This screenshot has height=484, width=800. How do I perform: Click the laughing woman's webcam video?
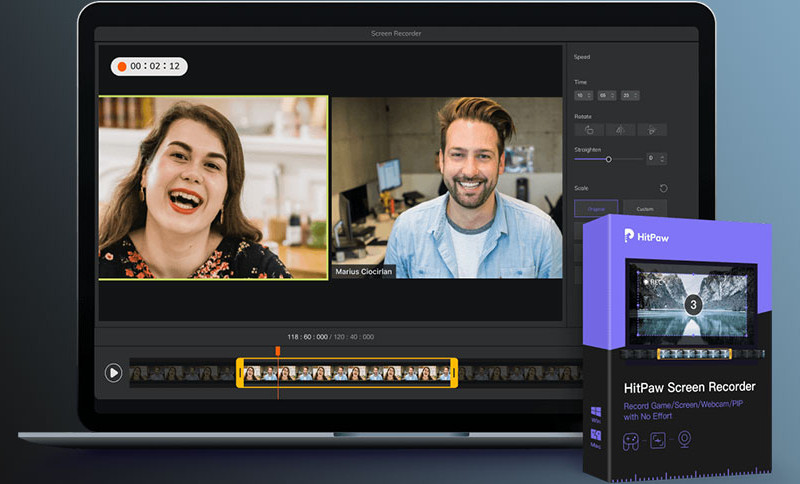(x=213, y=187)
